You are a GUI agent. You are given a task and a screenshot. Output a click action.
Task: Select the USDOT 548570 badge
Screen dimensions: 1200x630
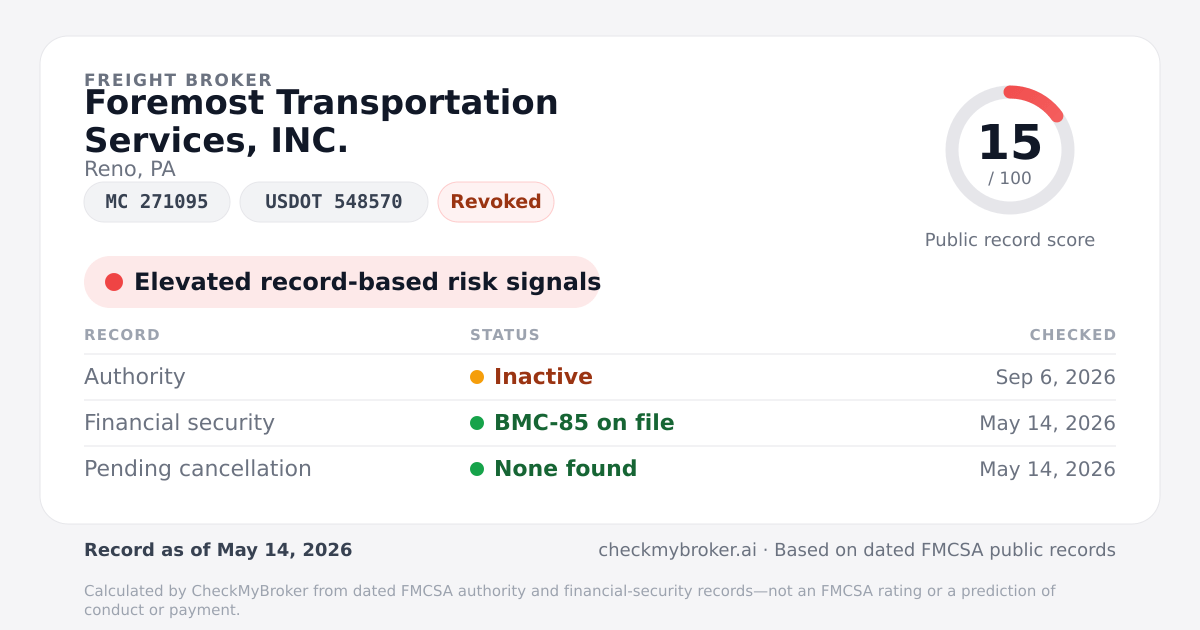point(334,202)
